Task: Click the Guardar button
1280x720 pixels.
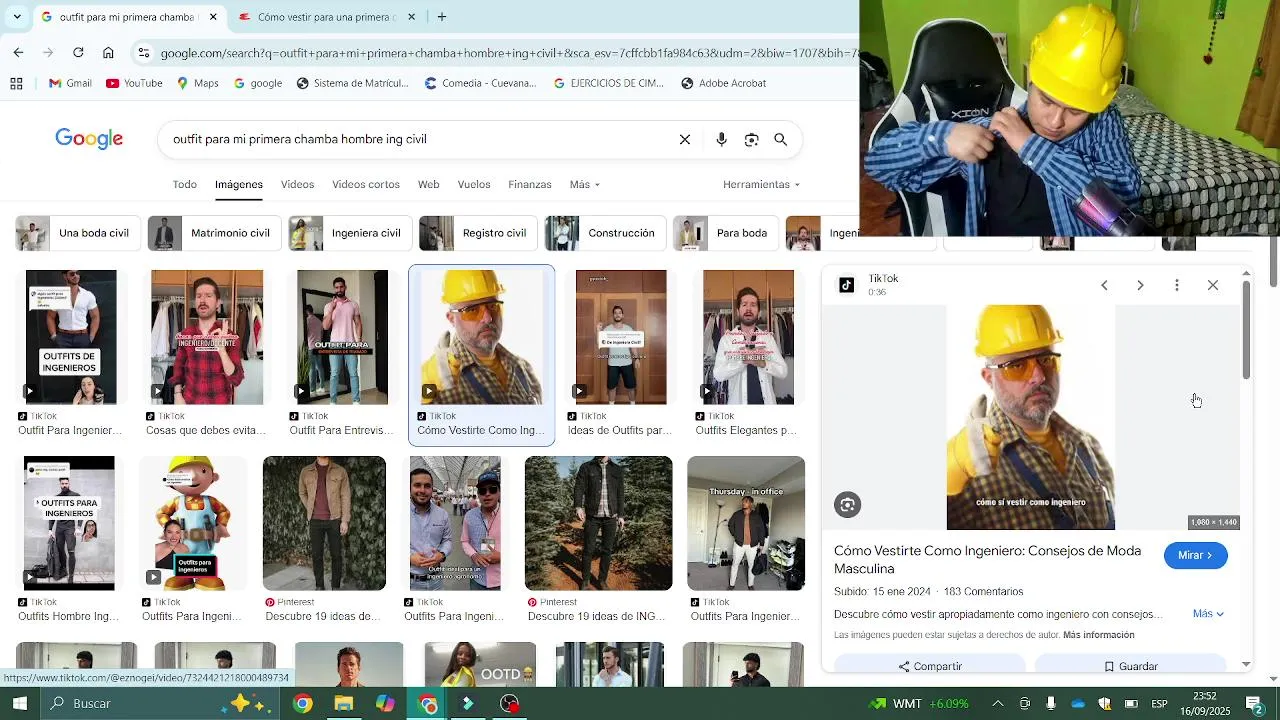Action: 1131,666
